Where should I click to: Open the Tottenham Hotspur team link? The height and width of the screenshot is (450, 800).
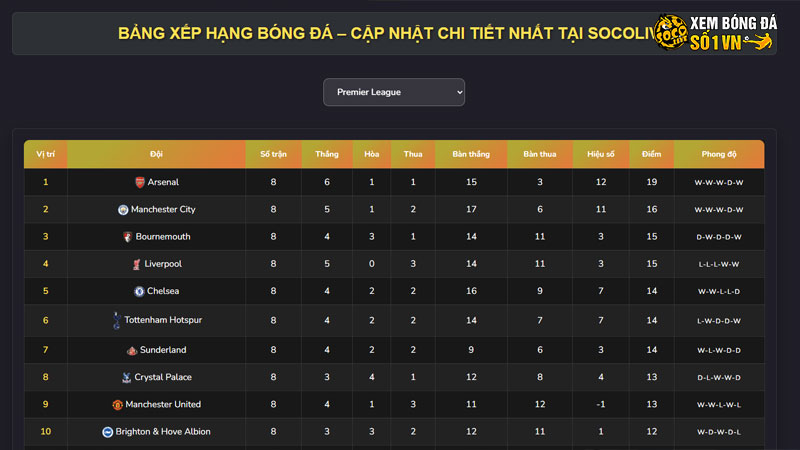pos(164,320)
